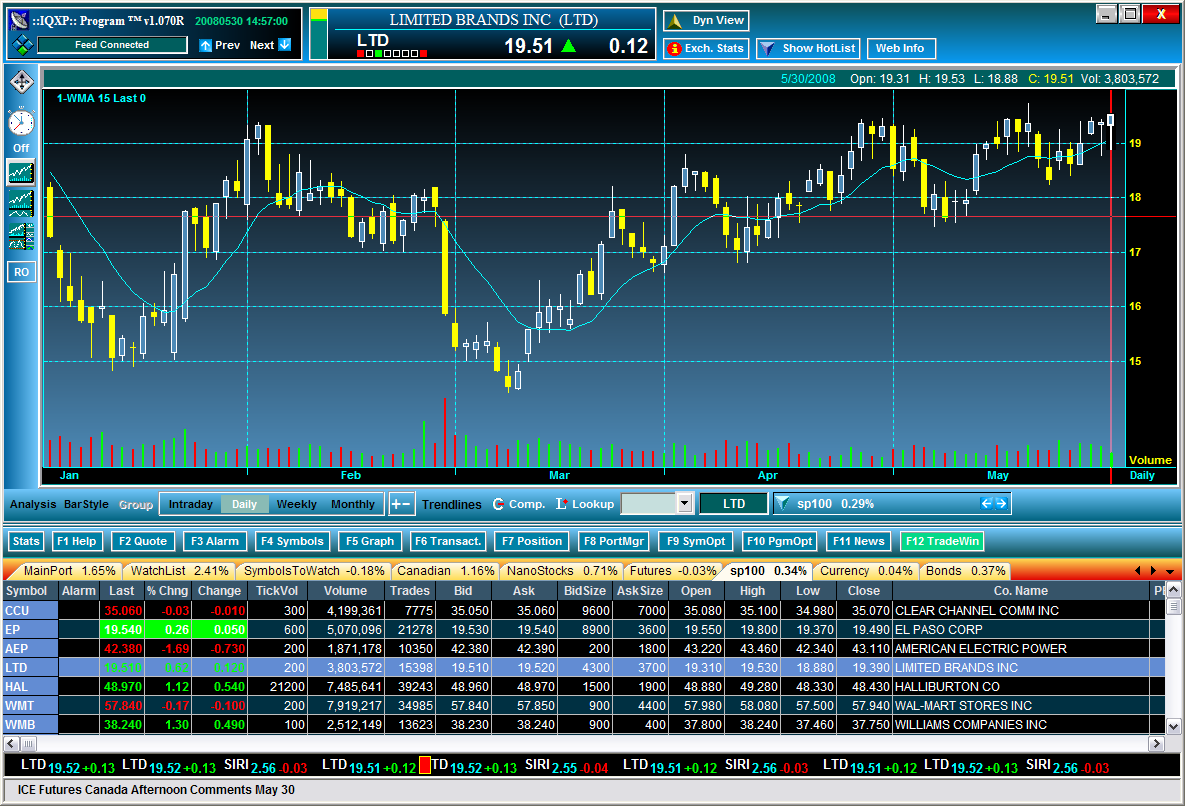
Task: Select Monthly chart interval
Action: pyautogui.click(x=352, y=504)
